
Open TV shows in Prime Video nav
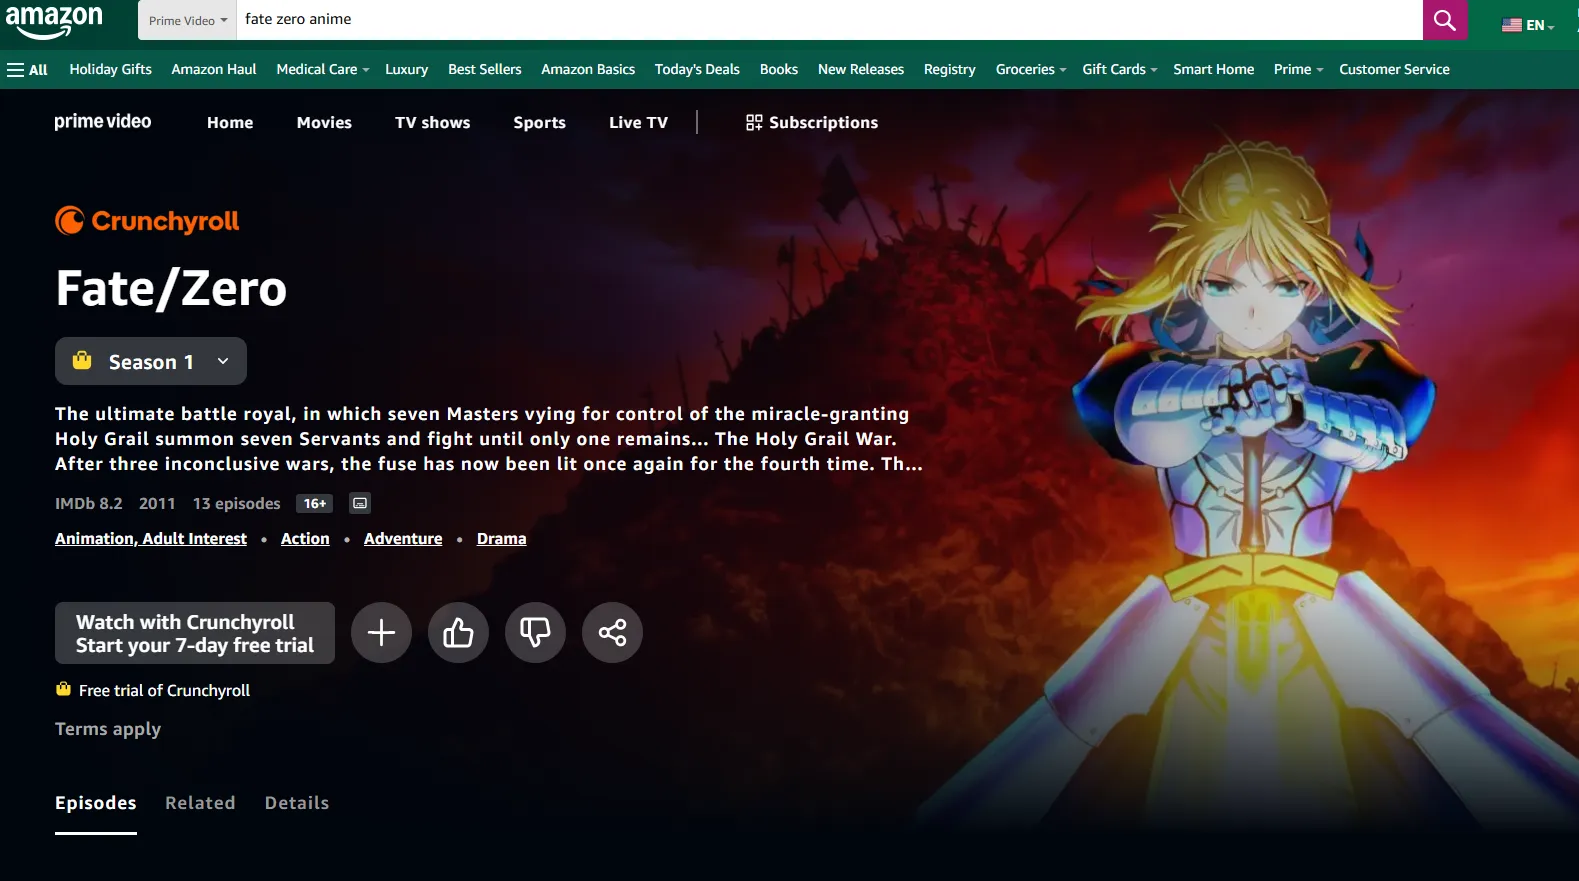tap(432, 123)
